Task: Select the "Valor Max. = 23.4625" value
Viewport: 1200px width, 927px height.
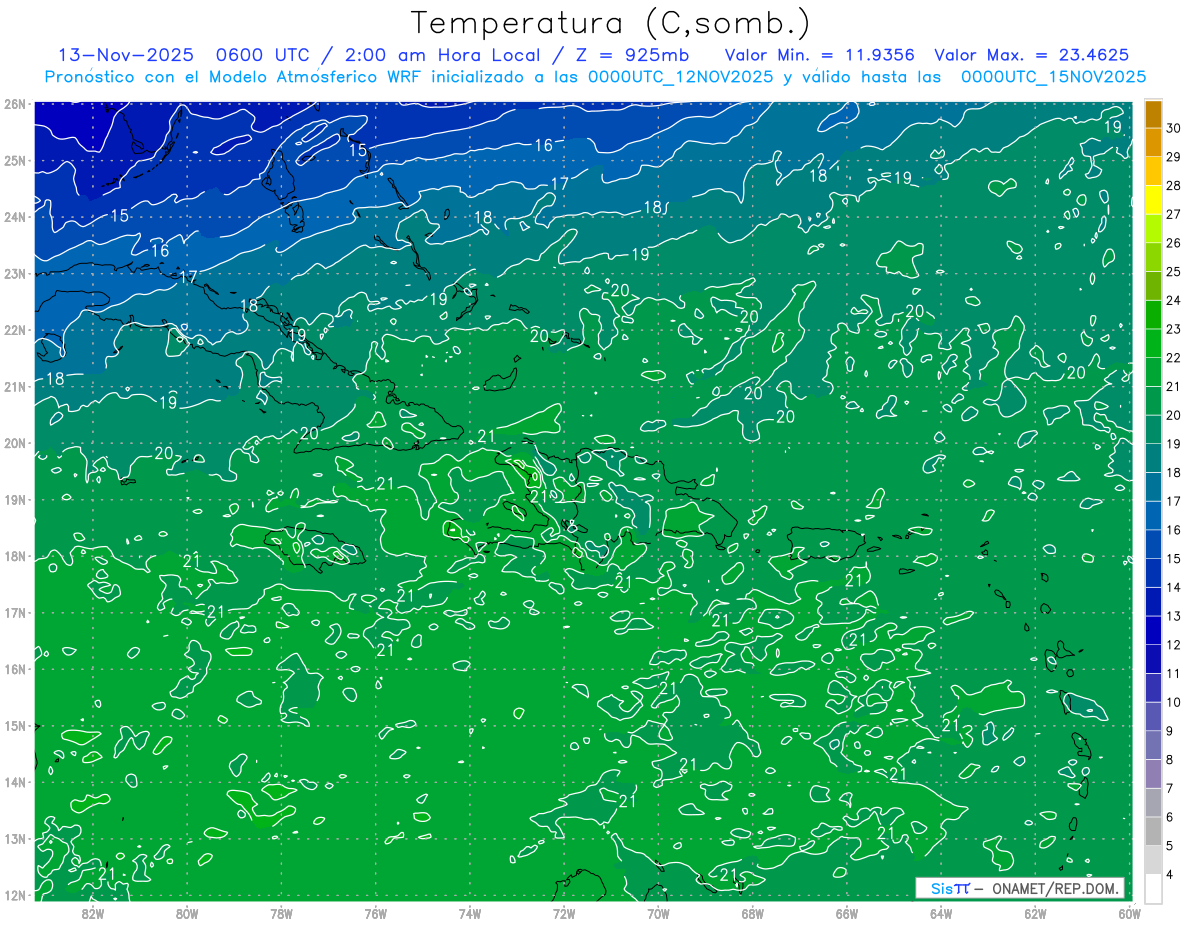Action: pyautogui.click(x=1032, y=55)
